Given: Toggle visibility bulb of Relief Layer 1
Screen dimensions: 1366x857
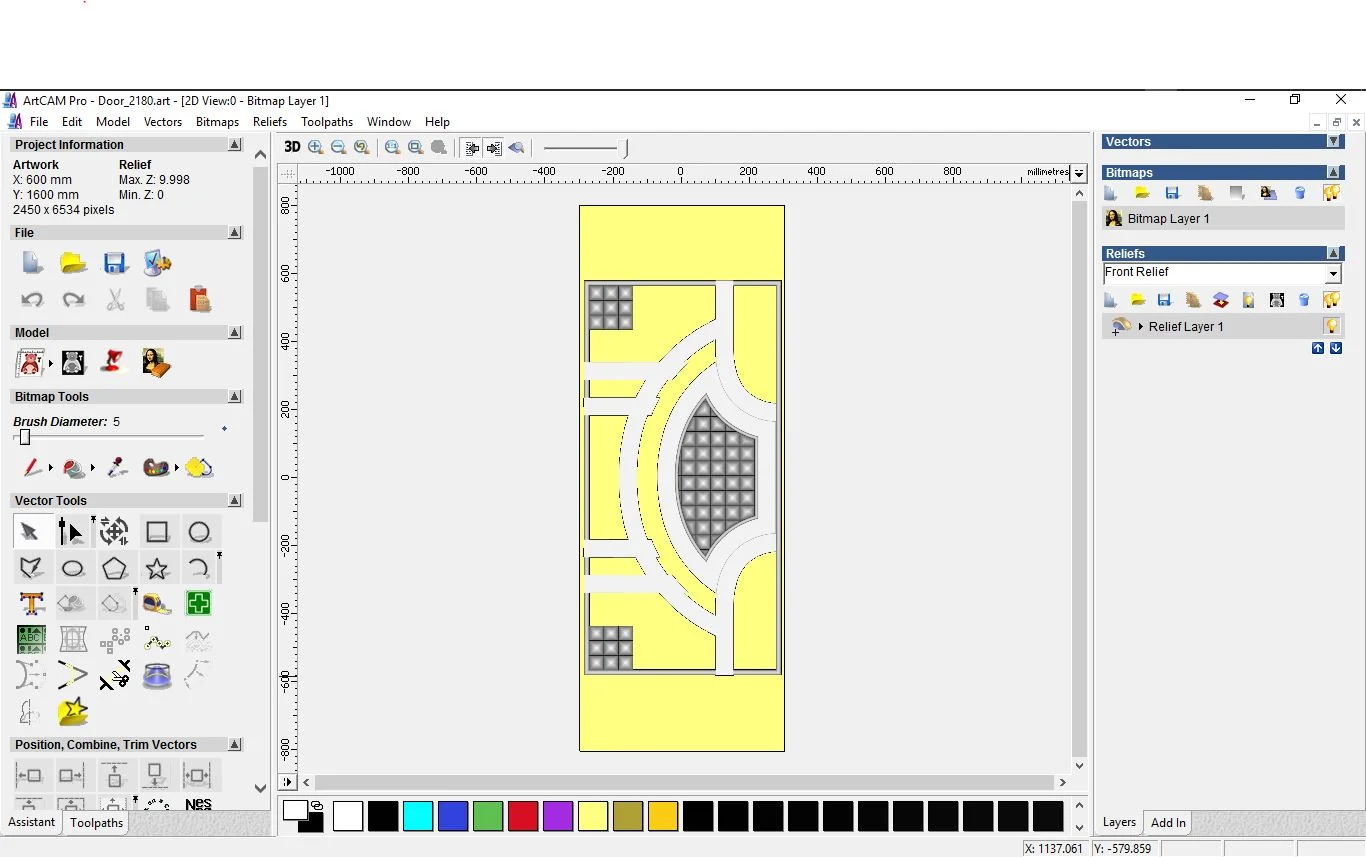Looking at the screenshot, I should pyautogui.click(x=1331, y=326).
